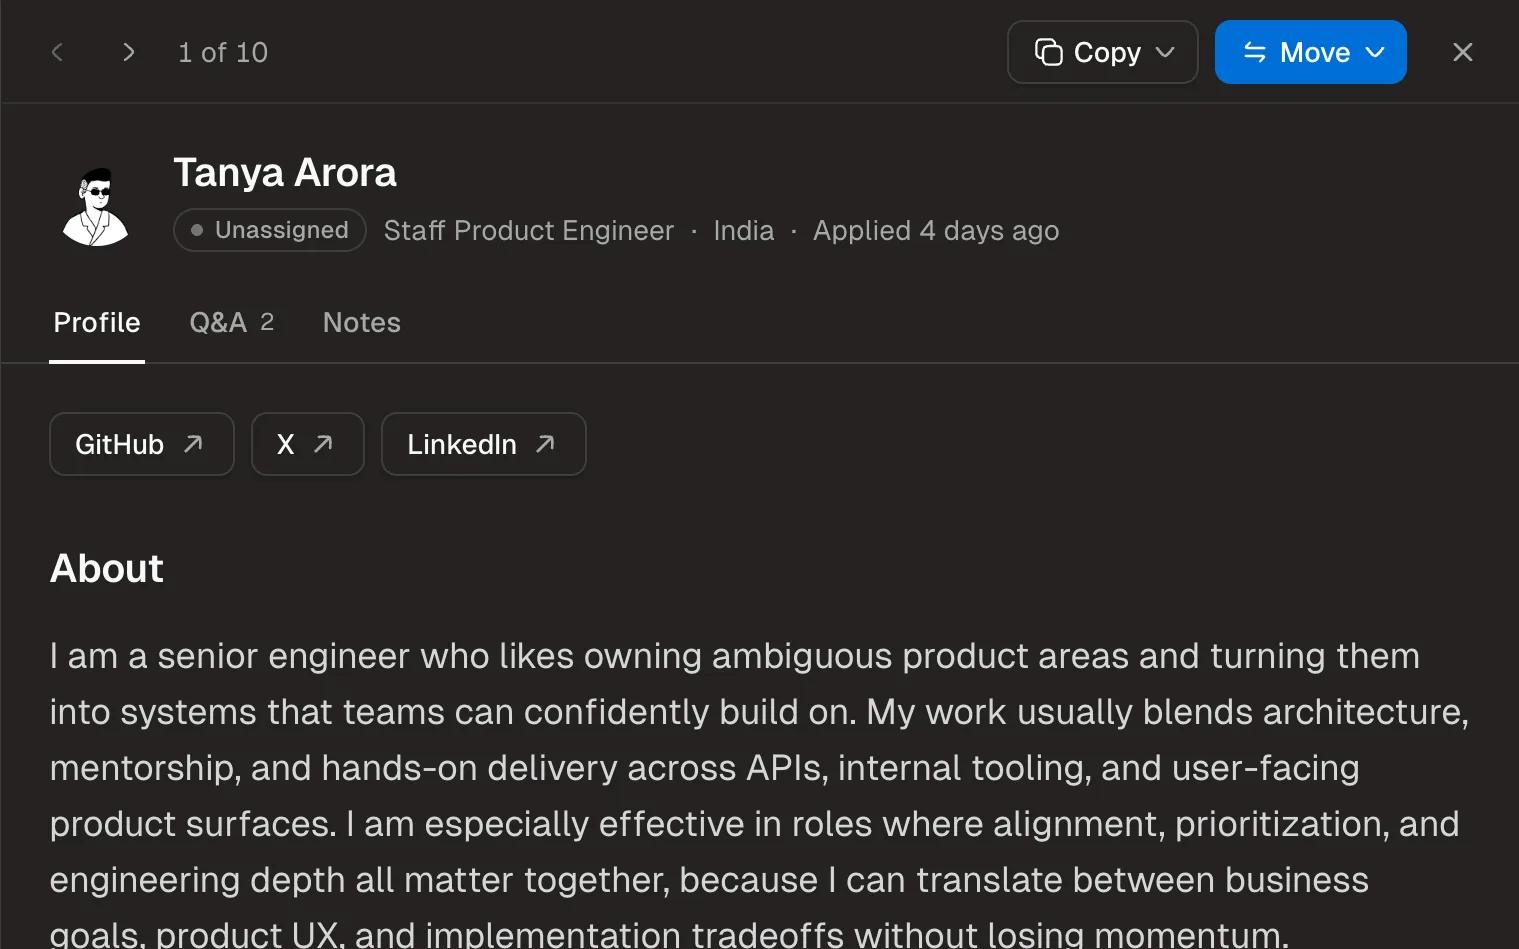The height and width of the screenshot is (949, 1519).
Task: Click the Applied 4 days ago text
Action: [936, 230]
